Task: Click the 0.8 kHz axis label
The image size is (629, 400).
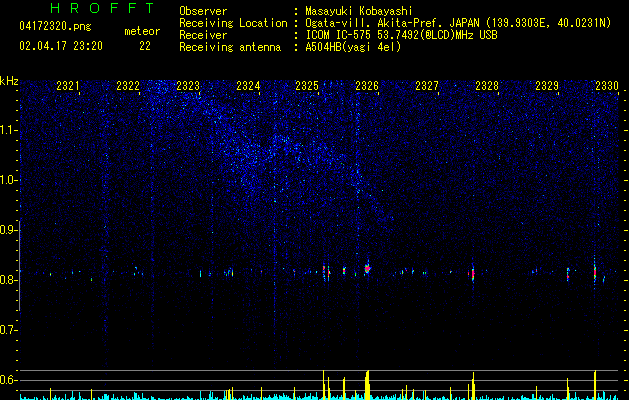Action: pyautogui.click(x=8, y=280)
